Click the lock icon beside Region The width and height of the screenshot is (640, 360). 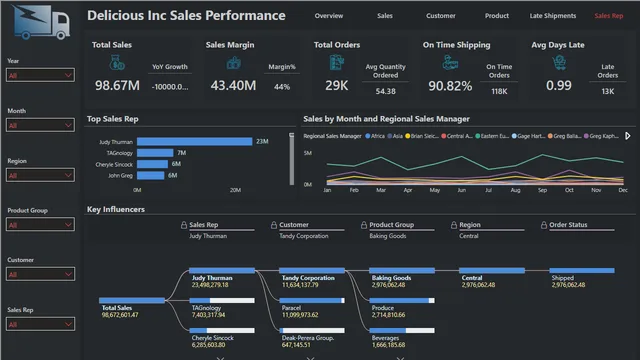(454, 225)
